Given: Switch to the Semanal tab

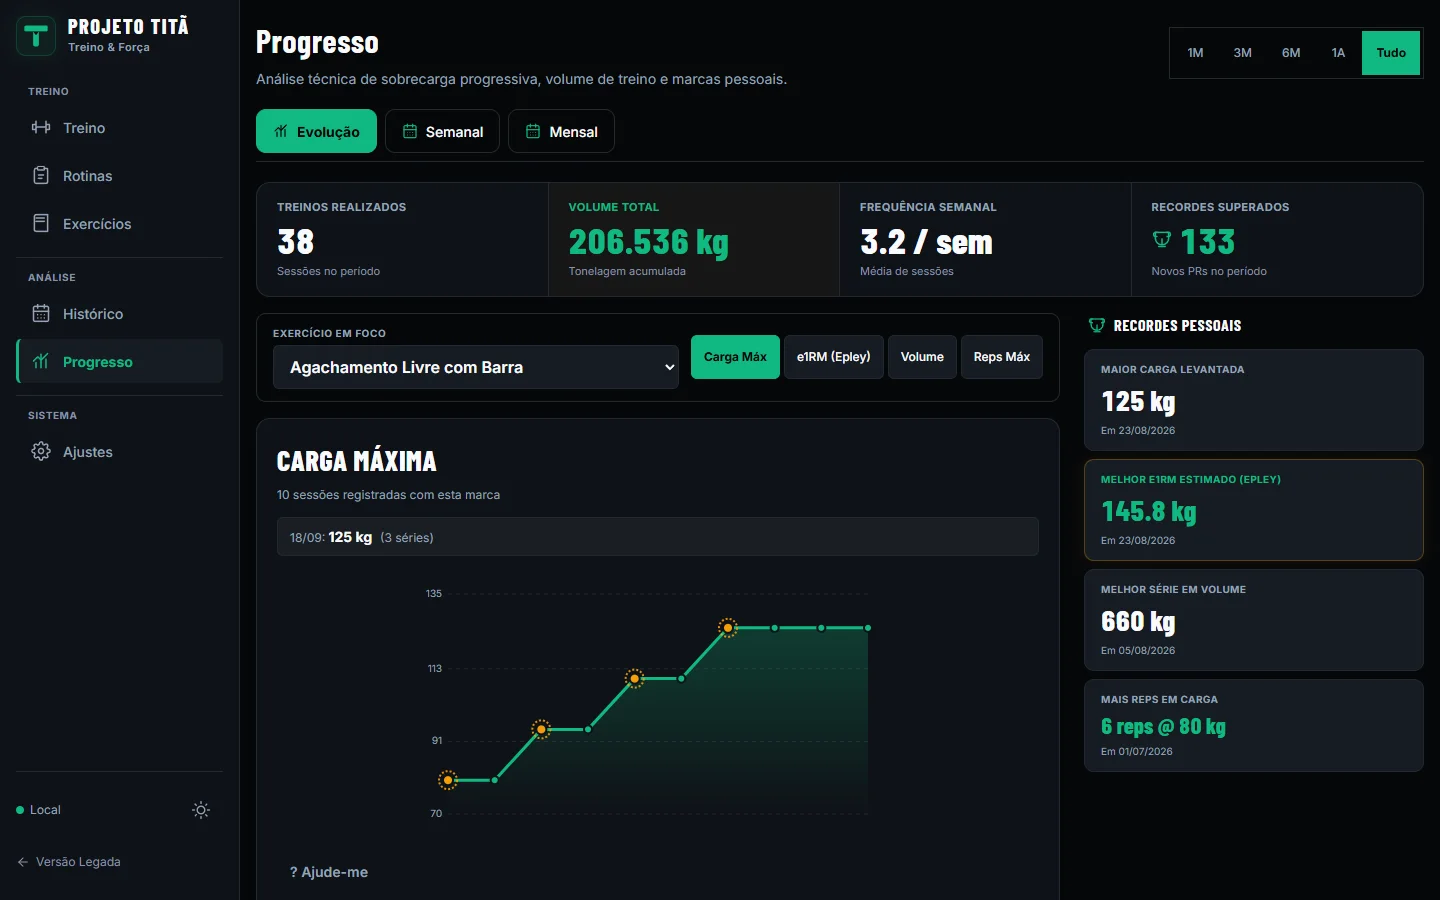Looking at the screenshot, I should click(x=442, y=131).
